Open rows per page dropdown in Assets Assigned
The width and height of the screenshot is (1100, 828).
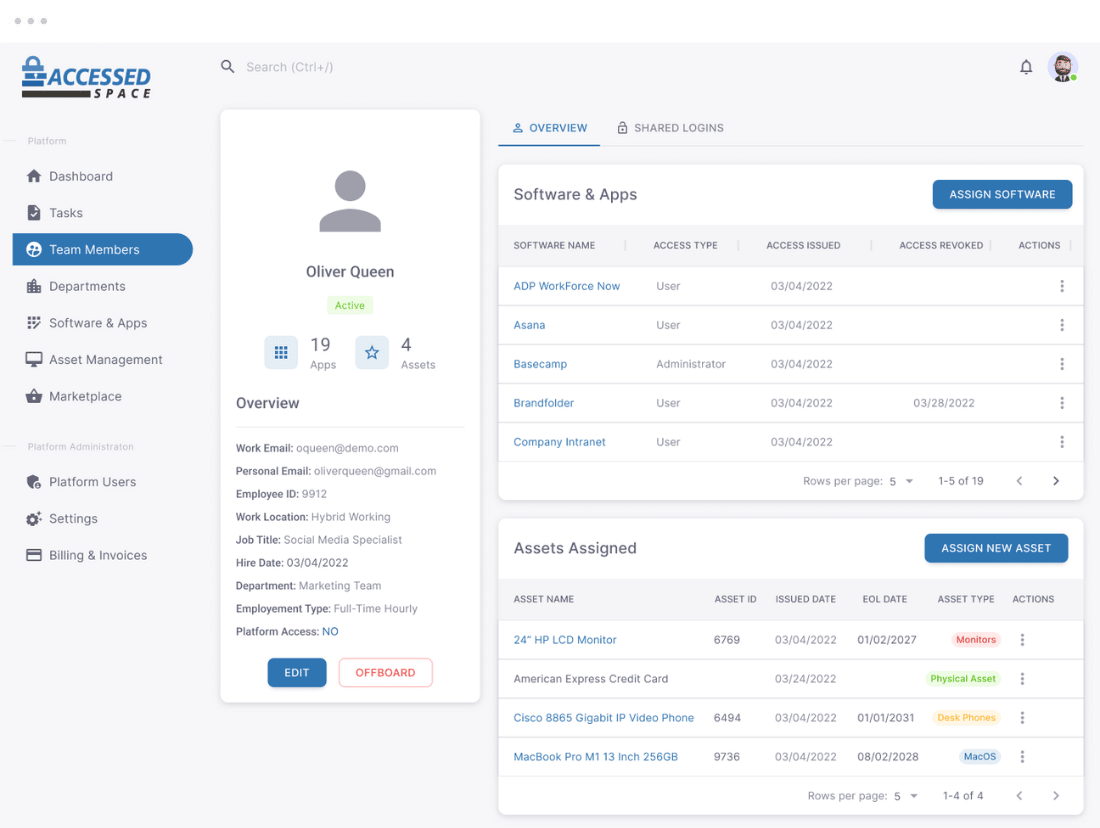point(906,796)
